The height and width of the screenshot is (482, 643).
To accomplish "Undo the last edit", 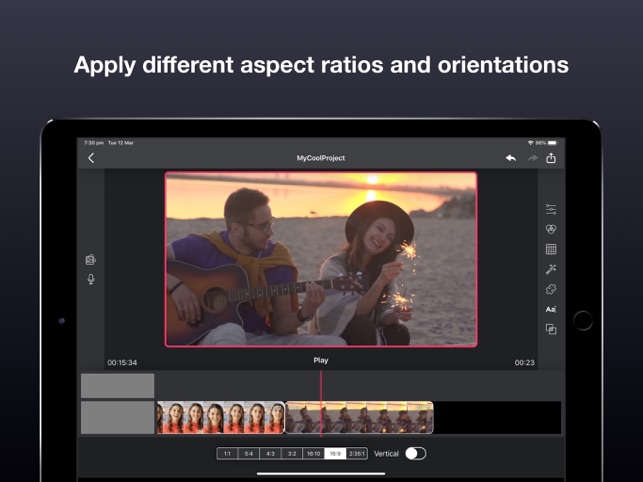I will pos(511,158).
